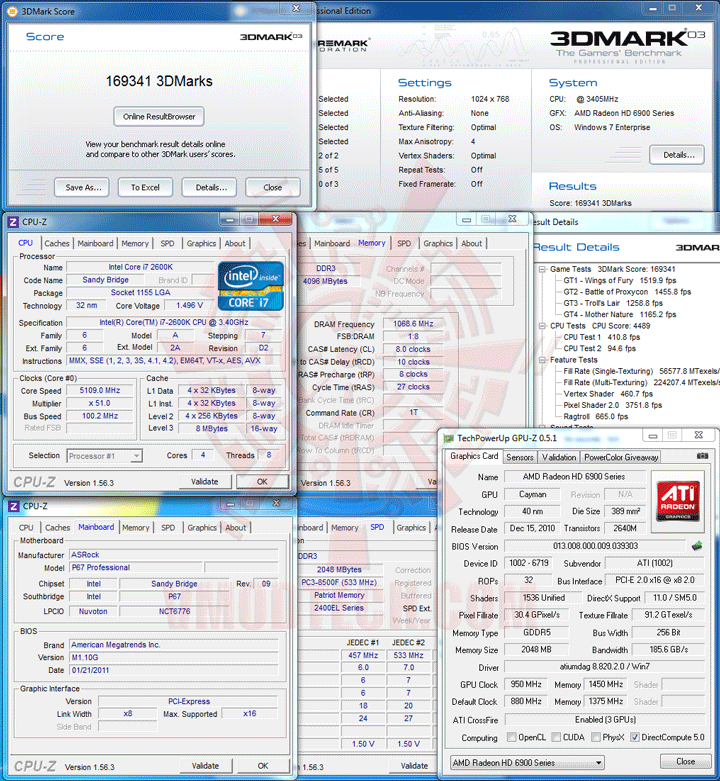Screen dimensions: 720x781
Task: Click the CPU-Z purple Z icon in the top CPU window
Action: coord(13,222)
